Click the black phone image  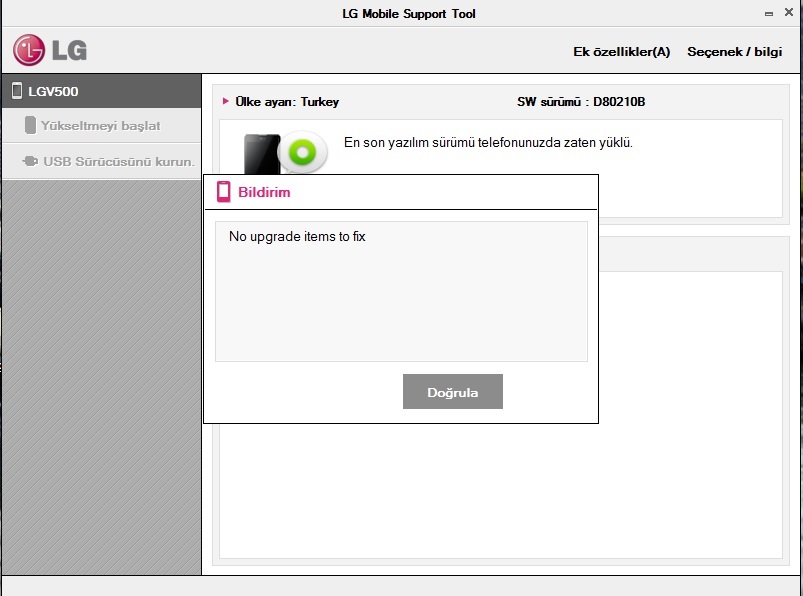pos(262,154)
